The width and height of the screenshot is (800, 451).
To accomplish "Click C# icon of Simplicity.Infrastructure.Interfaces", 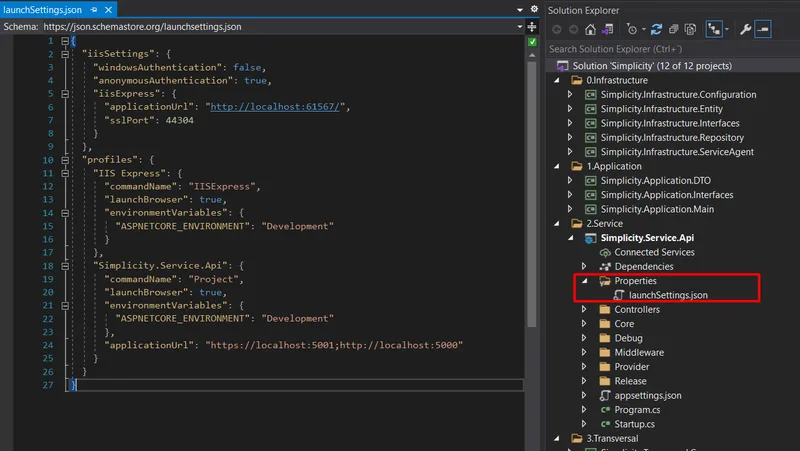I will [591, 123].
